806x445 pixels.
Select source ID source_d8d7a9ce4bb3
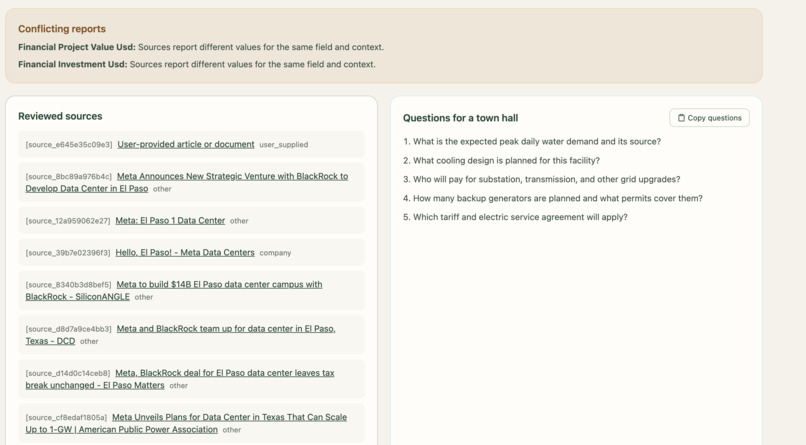pos(68,329)
